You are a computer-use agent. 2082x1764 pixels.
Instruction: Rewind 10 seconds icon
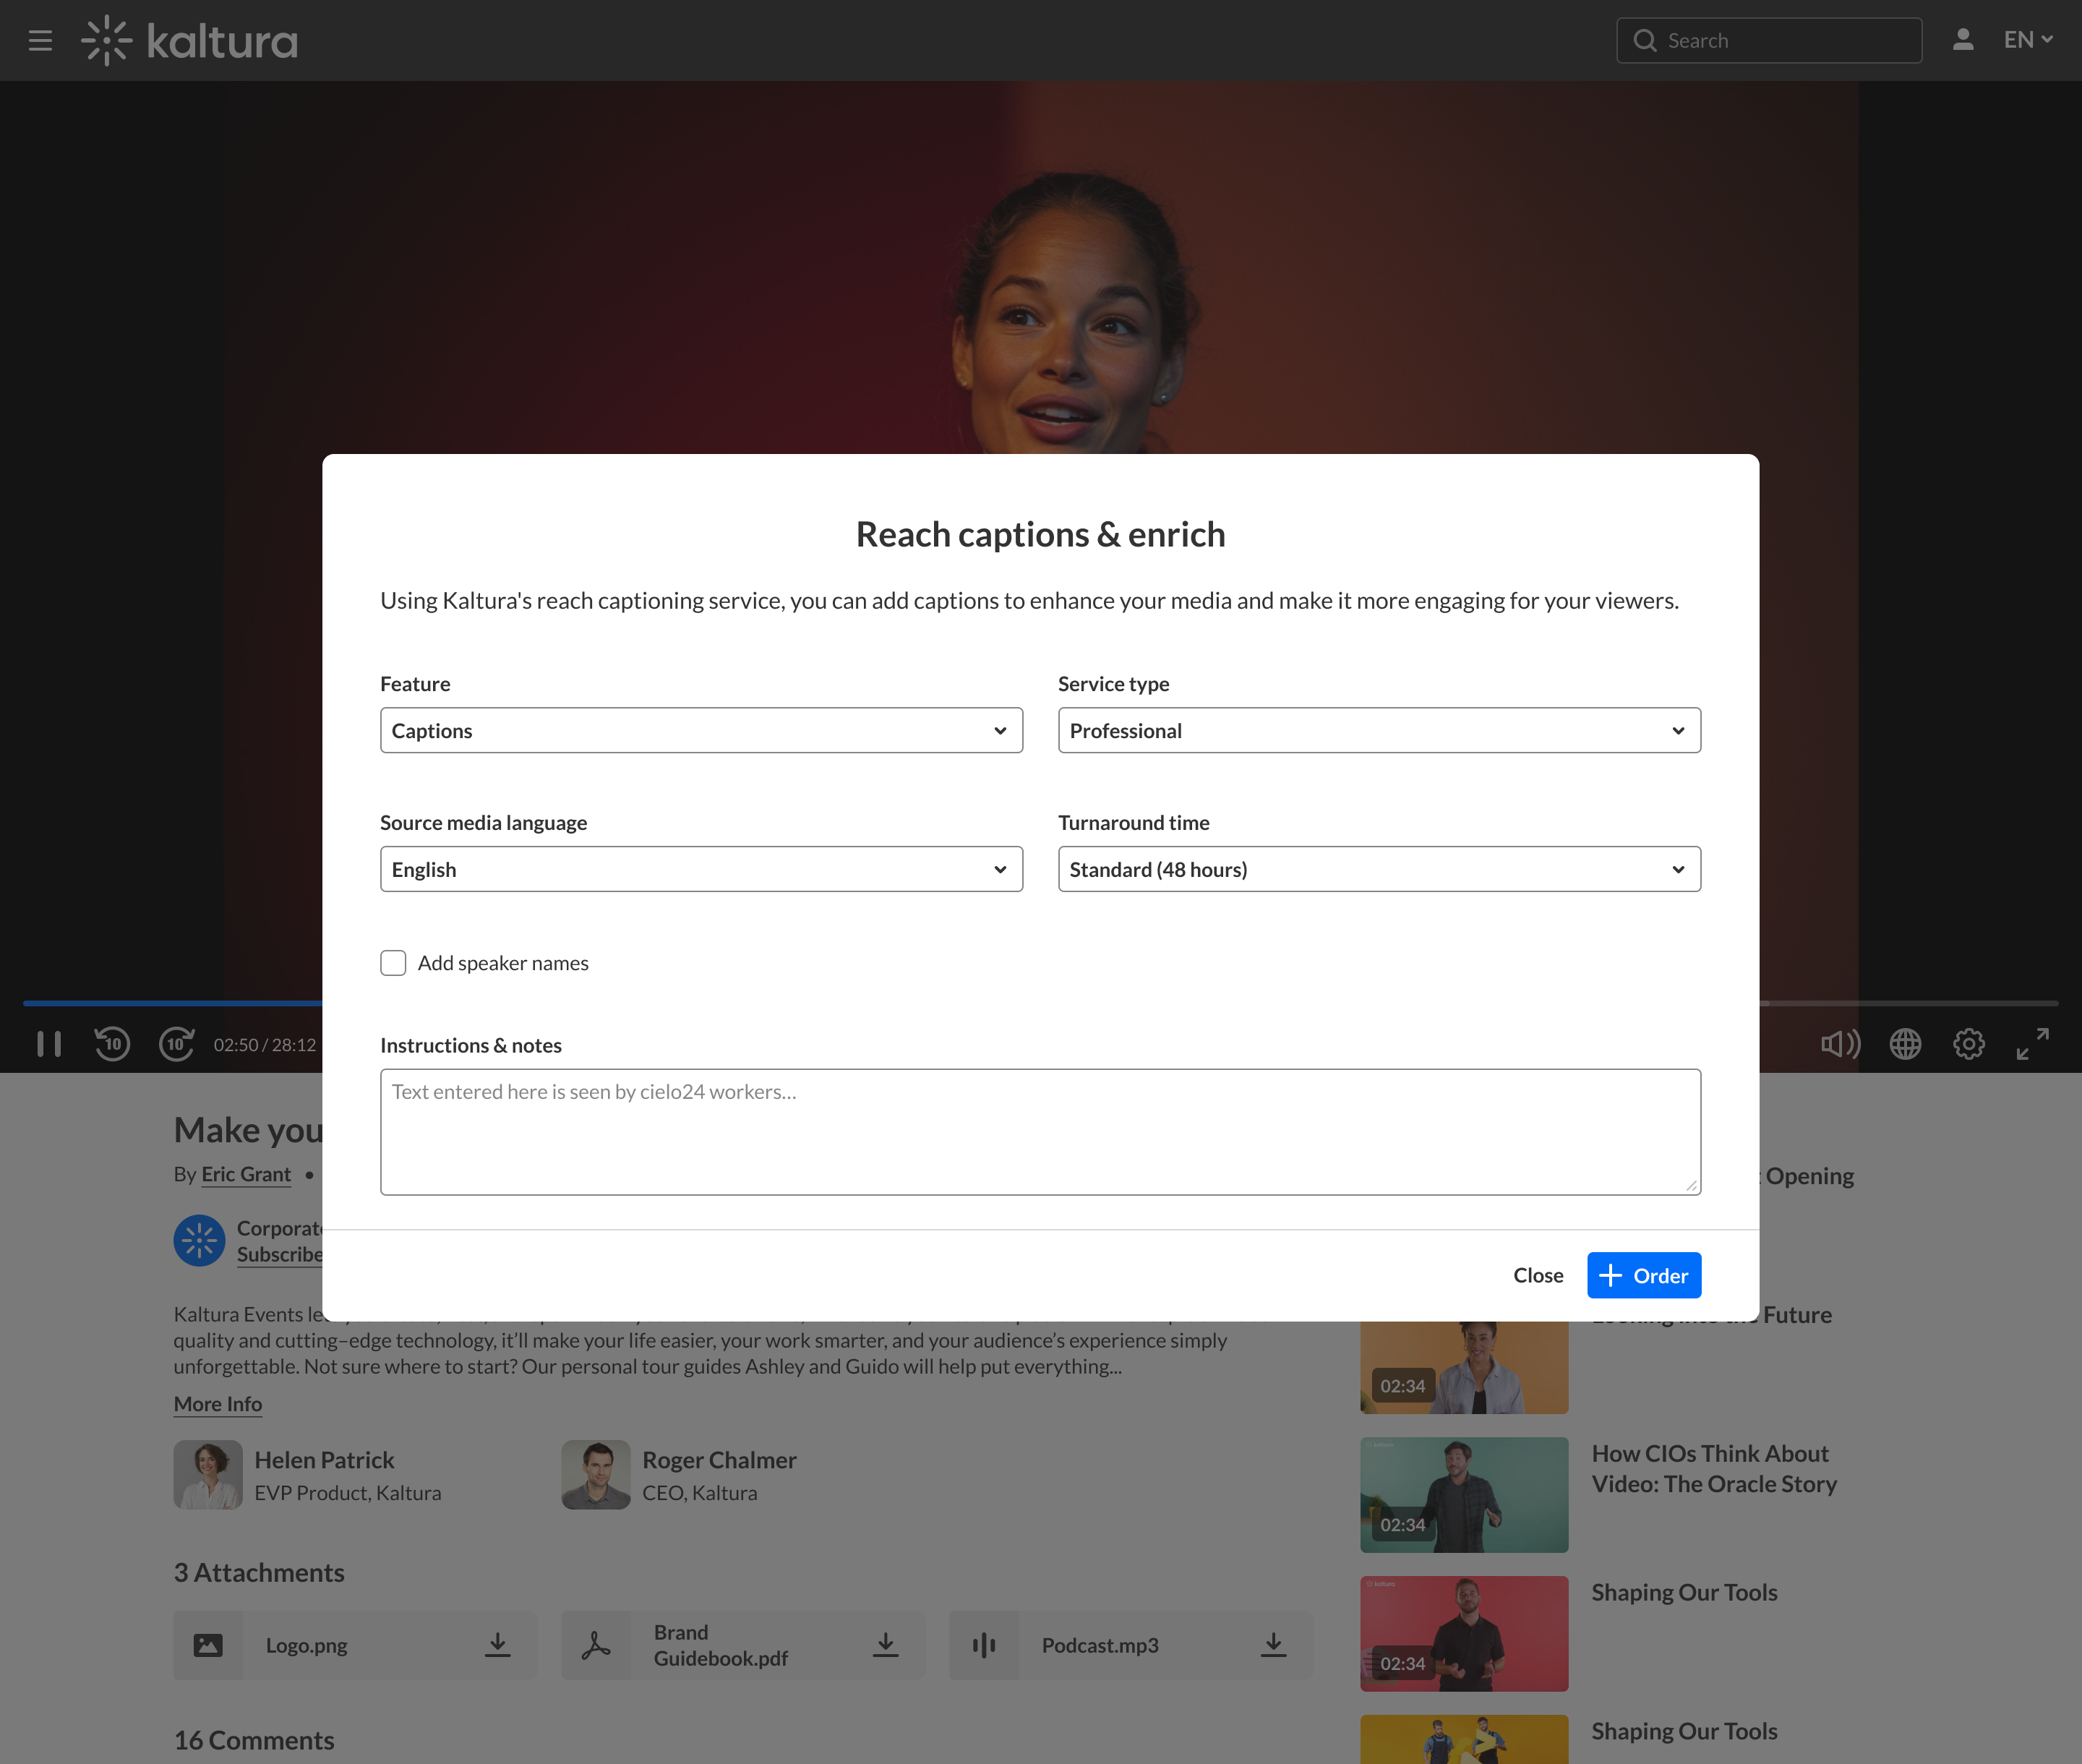coord(112,1044)
